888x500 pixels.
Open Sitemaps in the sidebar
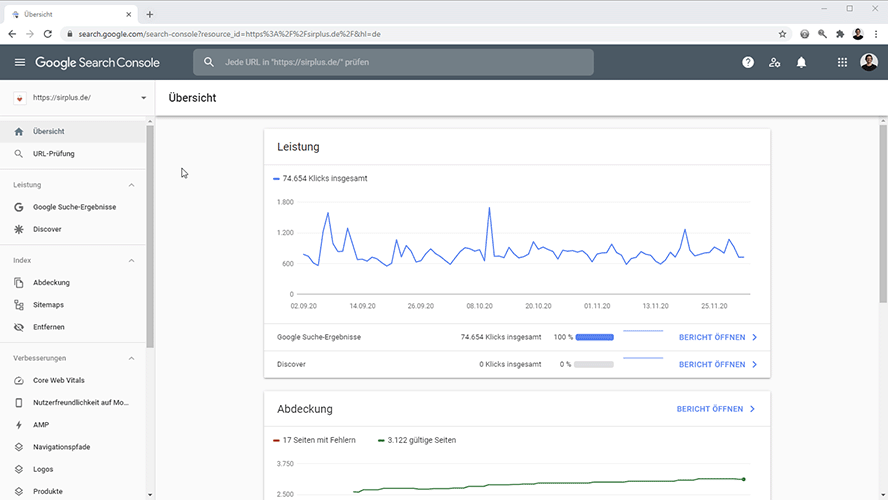tap(72, 305)
